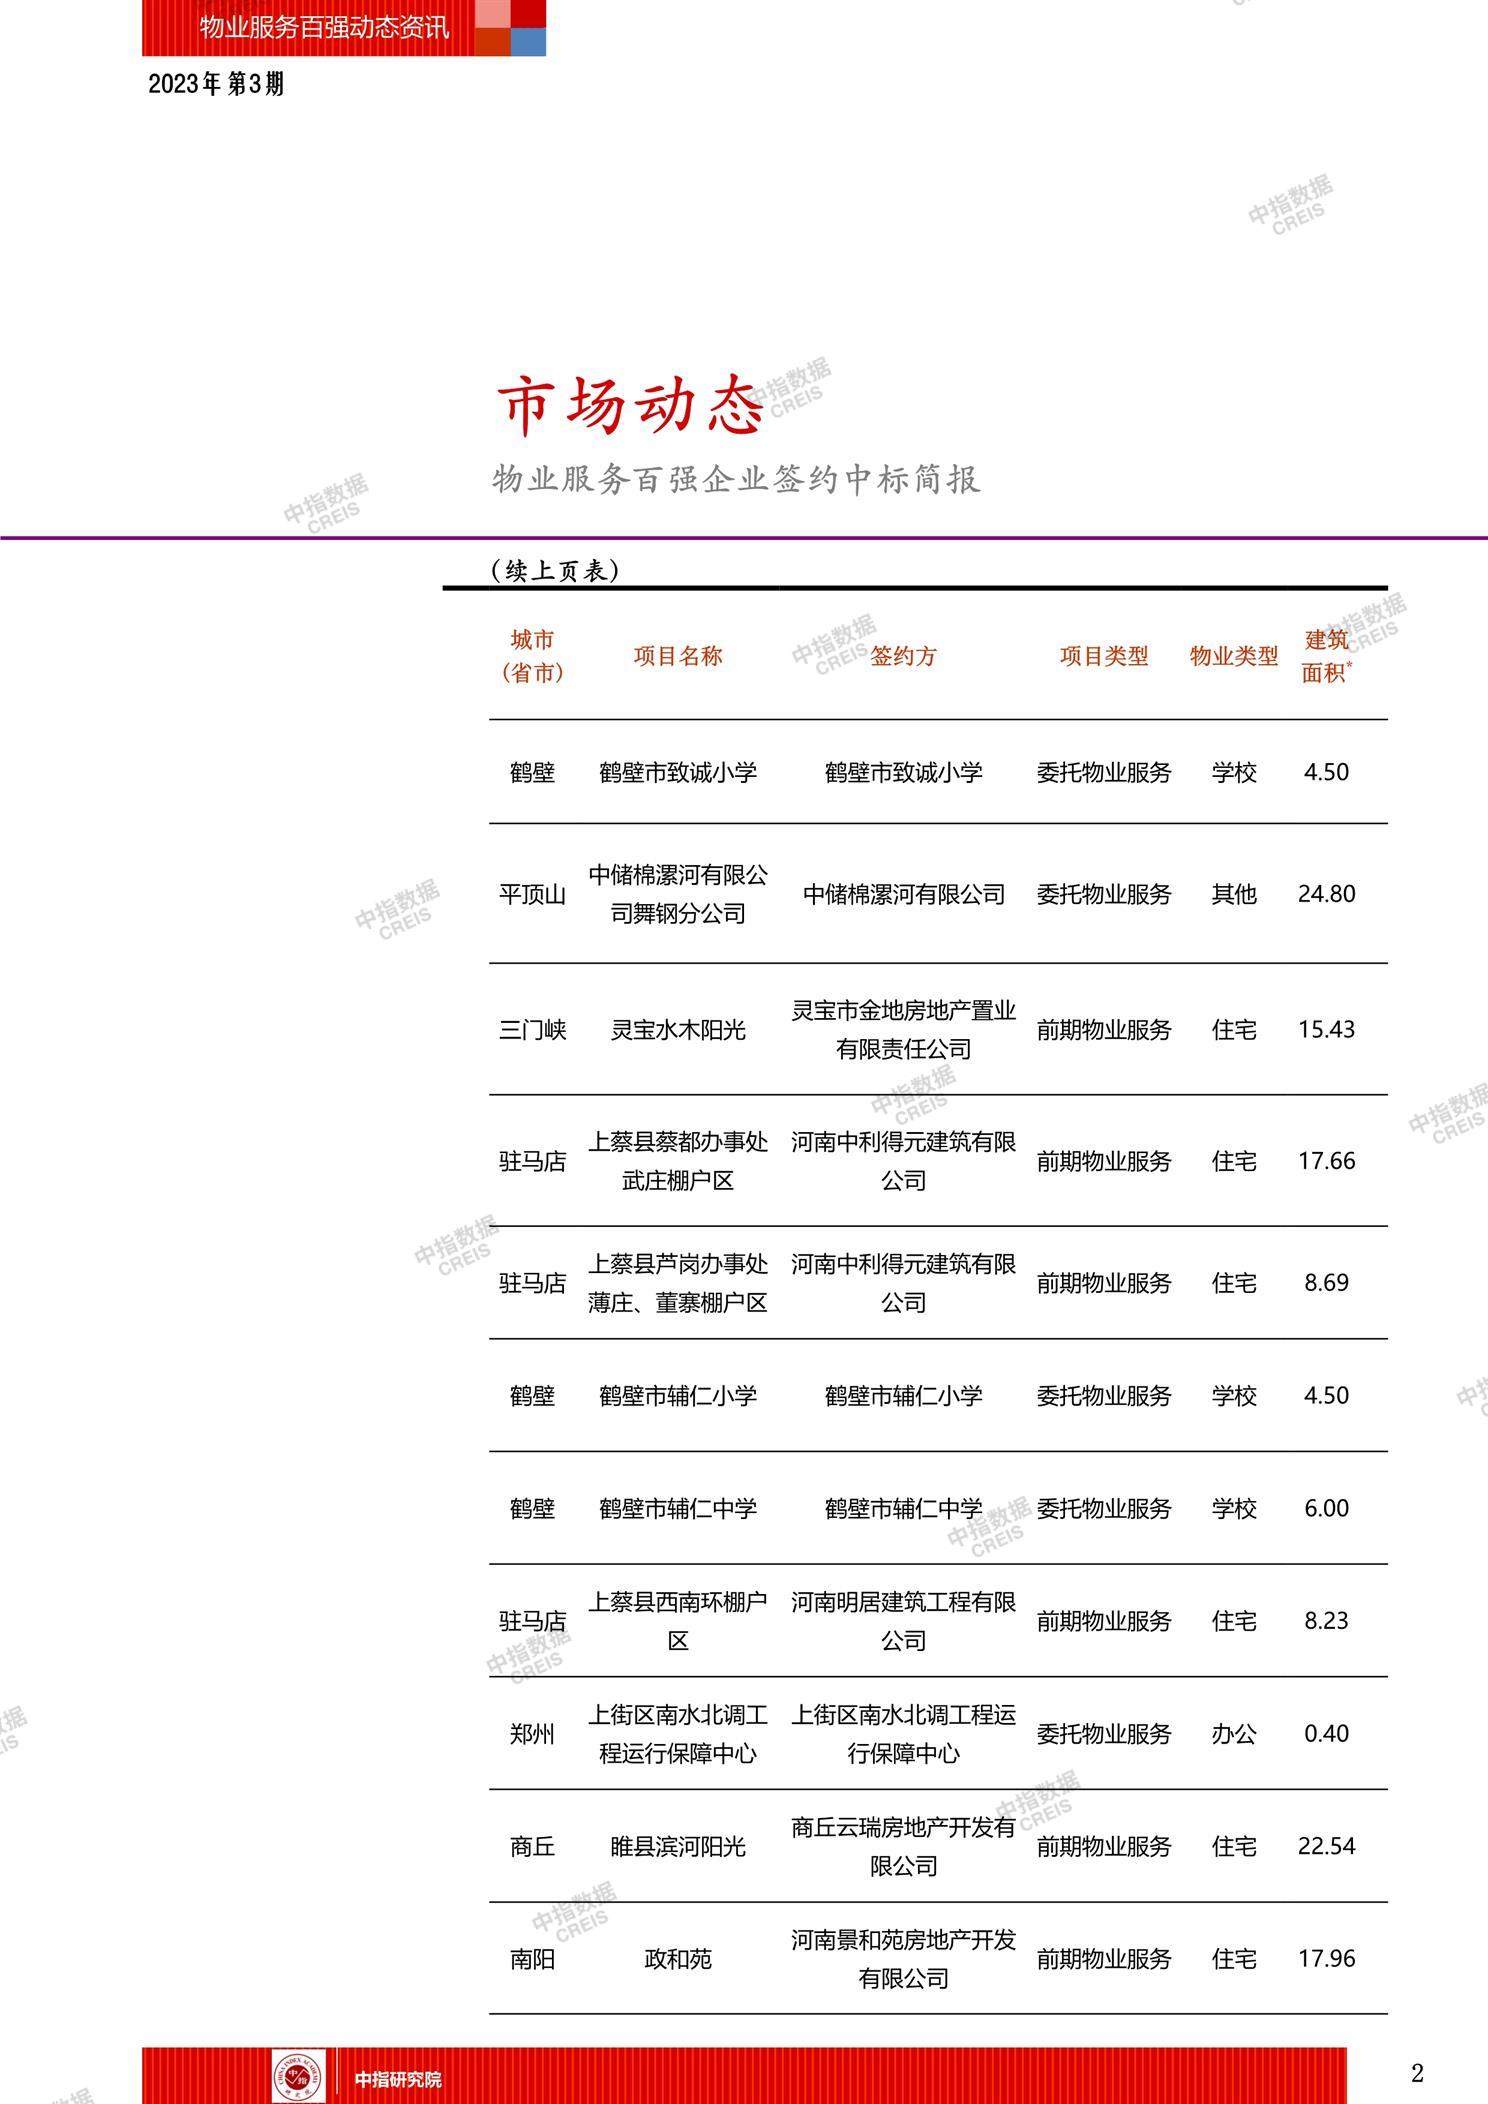Click the 建筑面积 column header
The width and height of the screenshot is (1488, 2104).
[x=1327, y=656]
